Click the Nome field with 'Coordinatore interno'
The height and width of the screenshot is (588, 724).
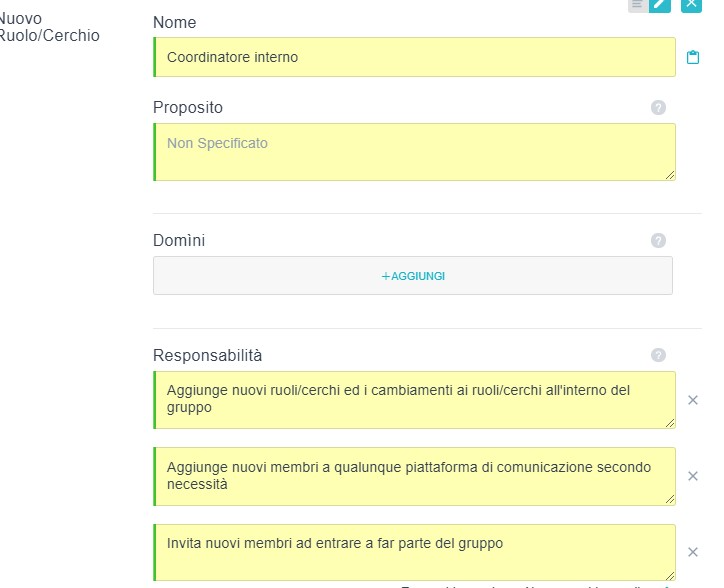(415, 57)
